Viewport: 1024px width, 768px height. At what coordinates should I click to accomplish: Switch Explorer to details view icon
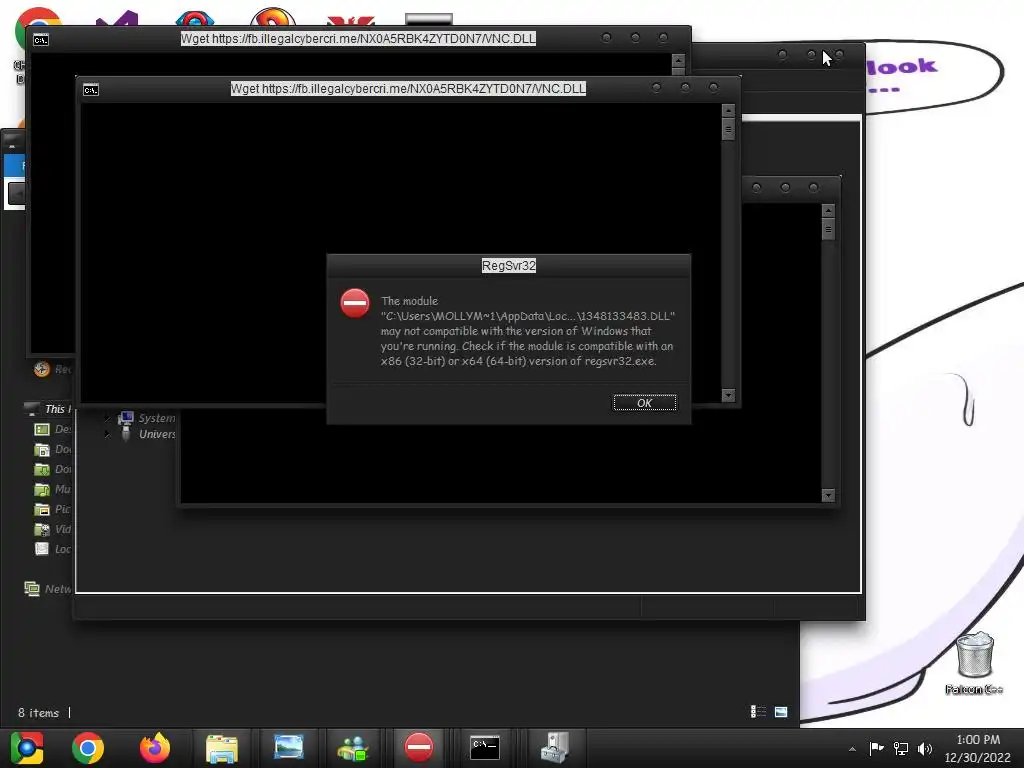[x=758, y=711]
